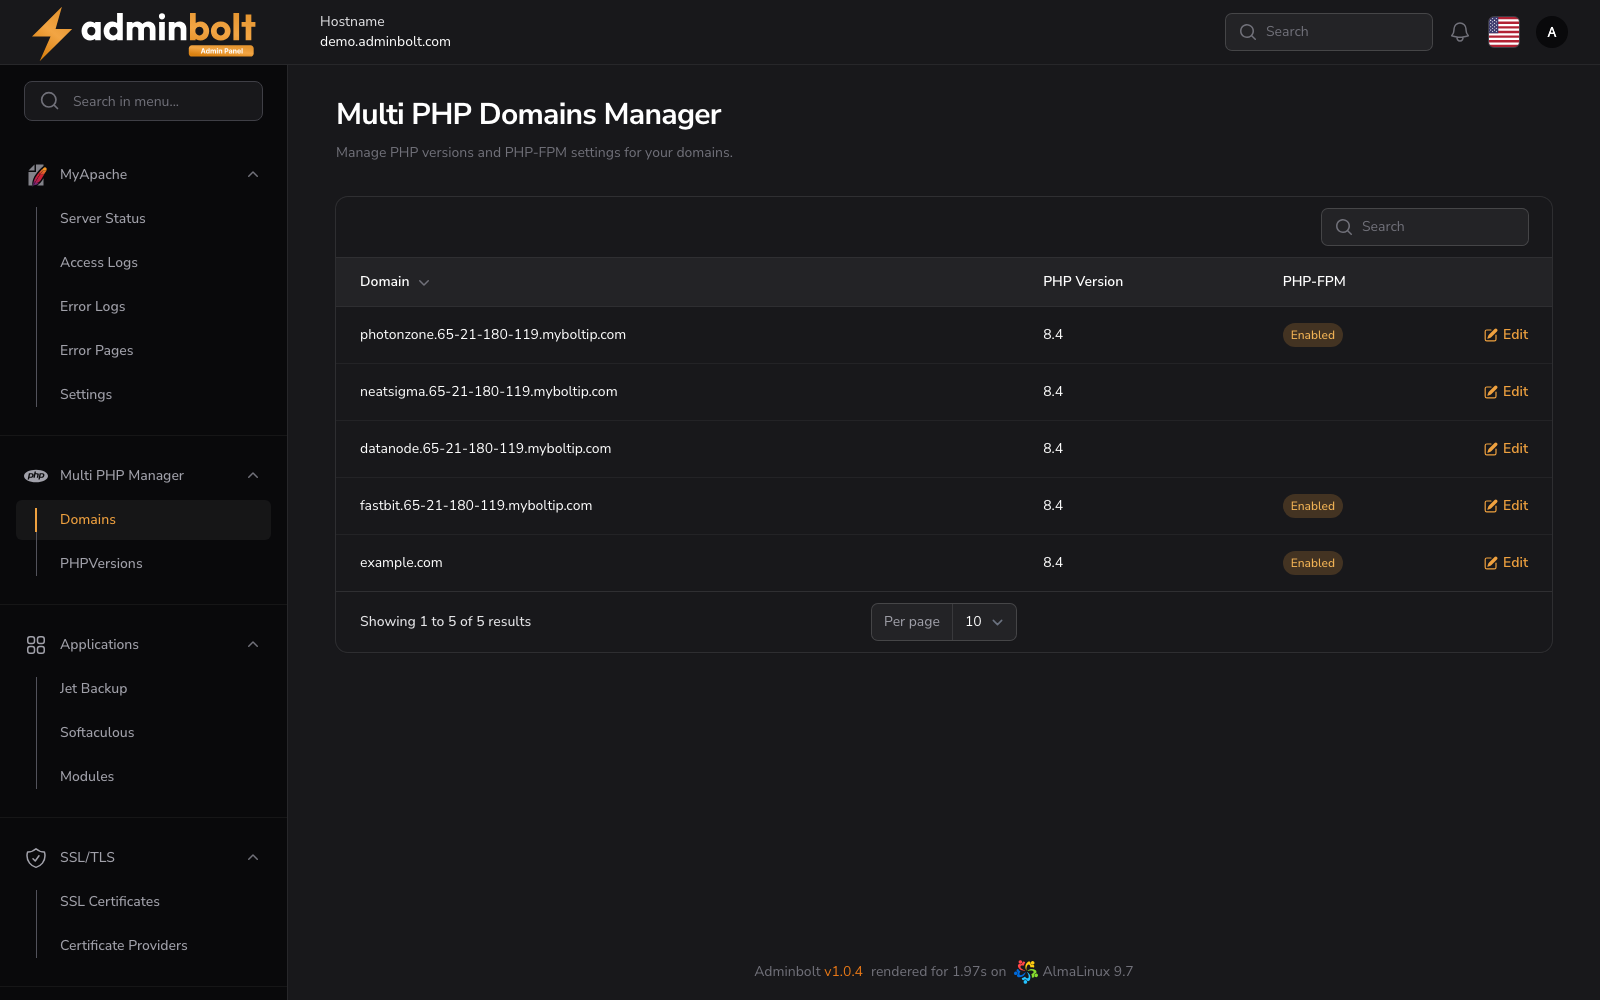Click the Multi PHP Domains Manager heading

click(528, 115)
